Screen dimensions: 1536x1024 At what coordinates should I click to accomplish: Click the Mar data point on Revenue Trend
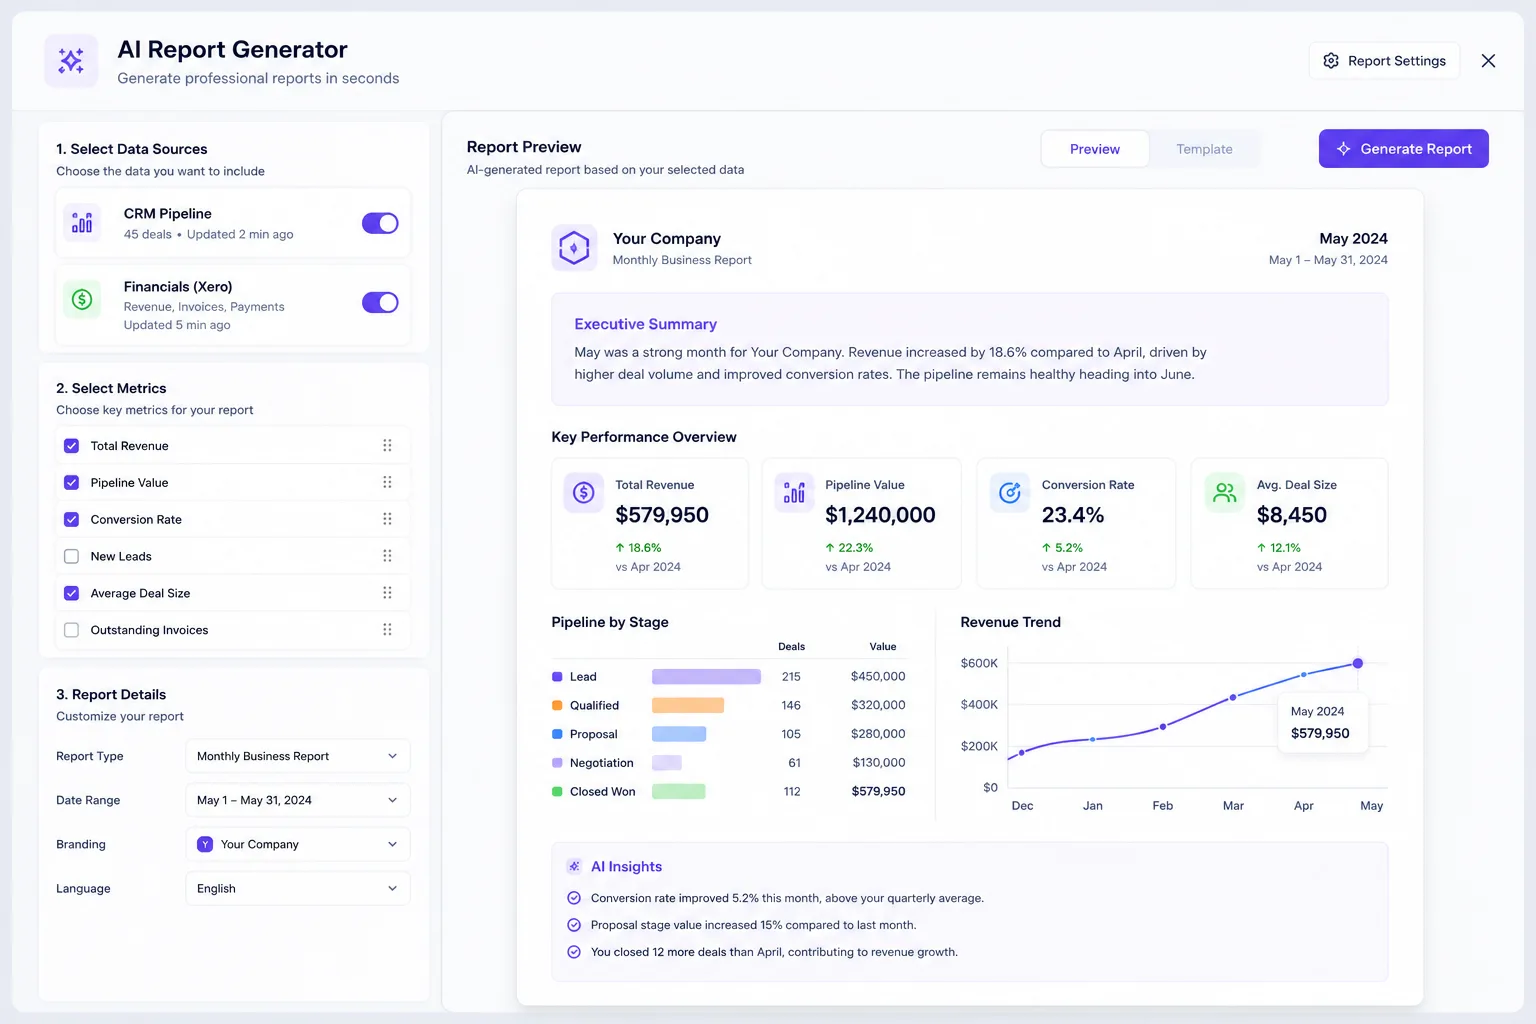click(1233, 697)
